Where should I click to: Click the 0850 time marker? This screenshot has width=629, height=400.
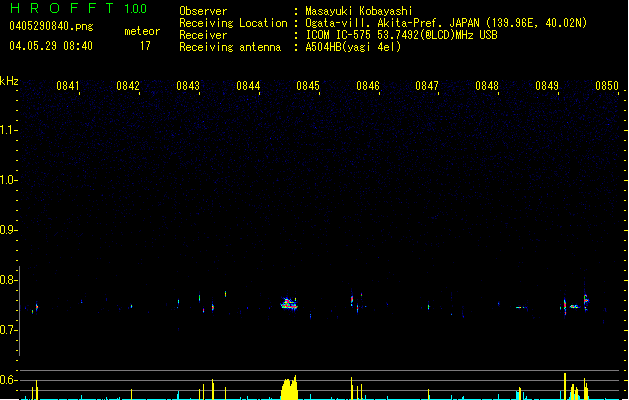(607, 86)
